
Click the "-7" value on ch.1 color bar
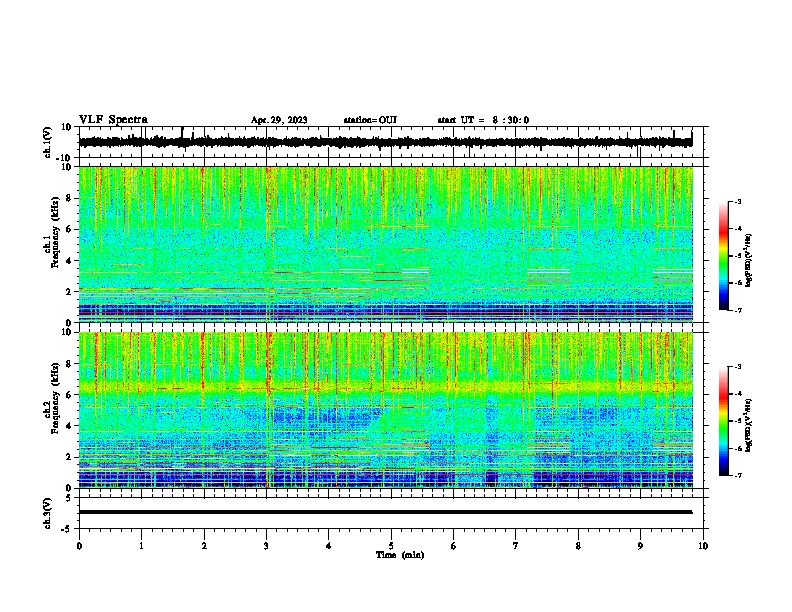[737, 310]
